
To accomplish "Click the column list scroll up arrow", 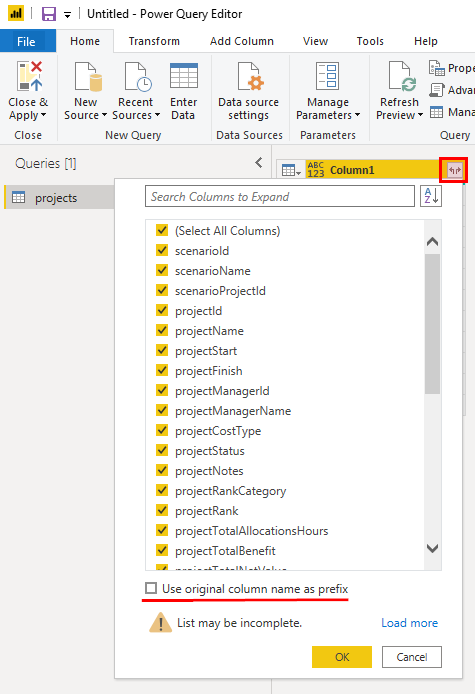I will coord(433,241).
